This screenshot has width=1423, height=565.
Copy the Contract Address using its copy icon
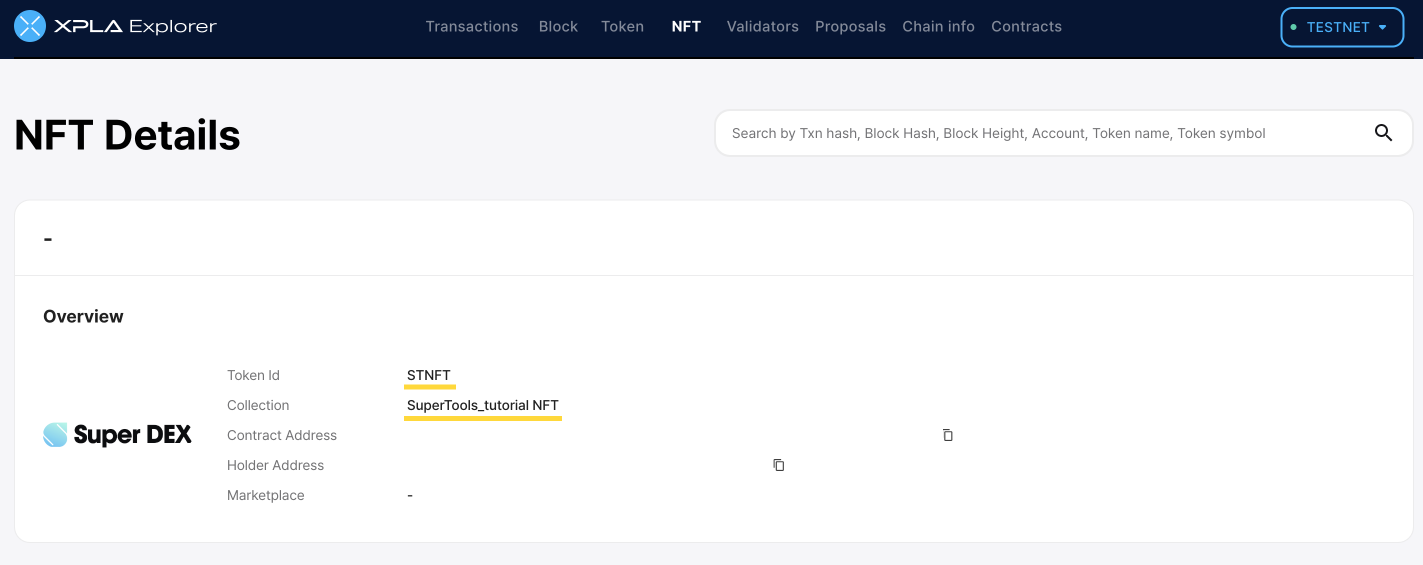pos(948,435)
